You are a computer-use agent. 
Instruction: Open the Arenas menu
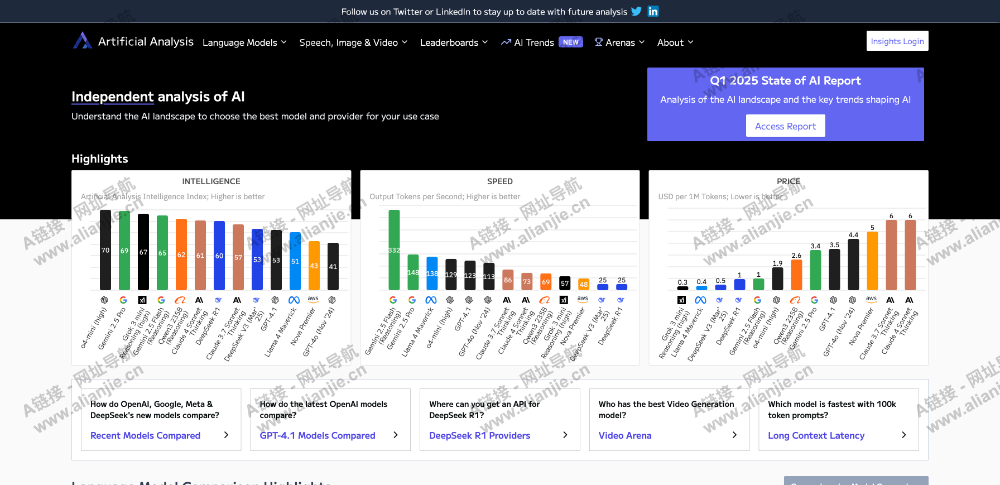coord(620,43)
